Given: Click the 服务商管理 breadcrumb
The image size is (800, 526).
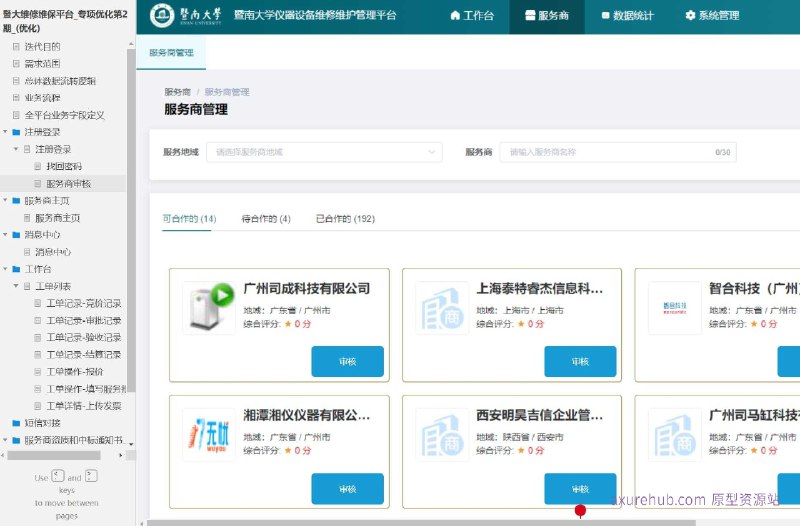Looking at the screenshot, I should 227,92.
